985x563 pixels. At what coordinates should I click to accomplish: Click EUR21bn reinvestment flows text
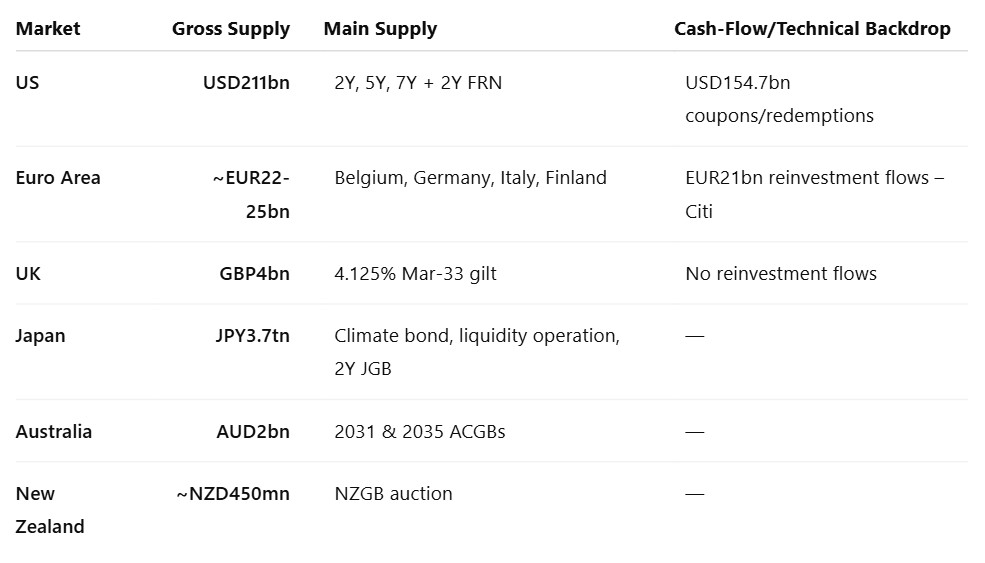click(x=814, y=194)
